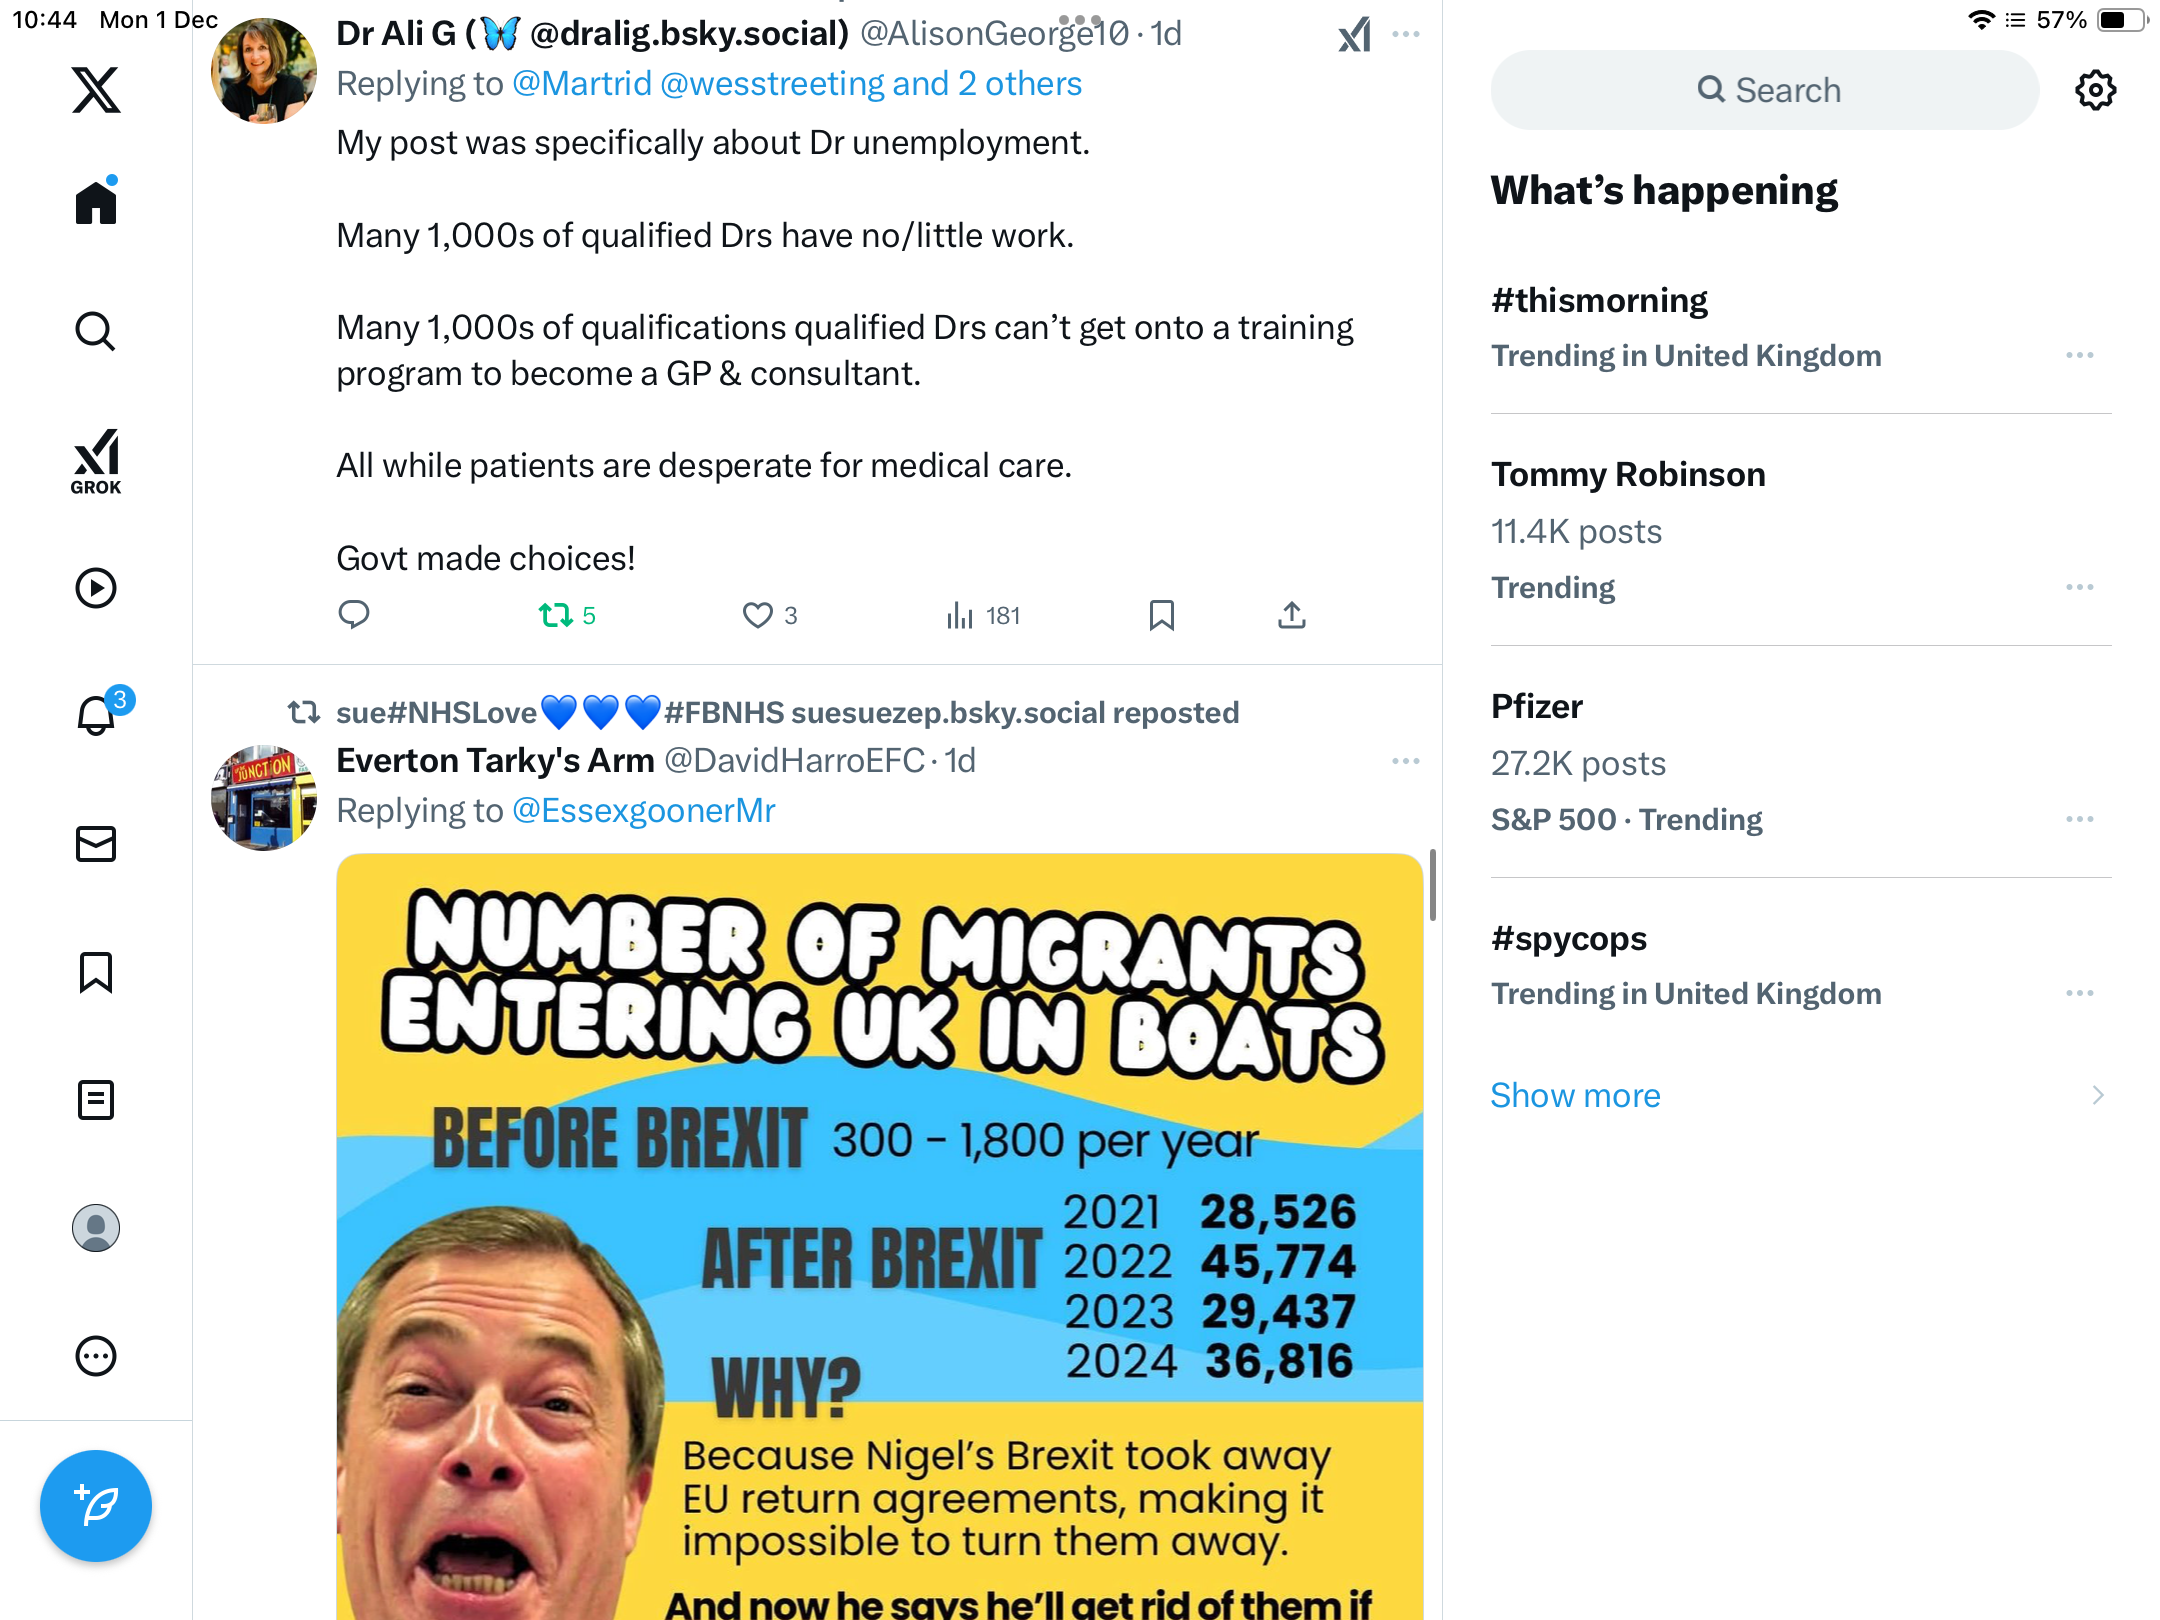2160x1620 pixels.
Task: Open Messages envelope icon
Action: coord(96,844)
